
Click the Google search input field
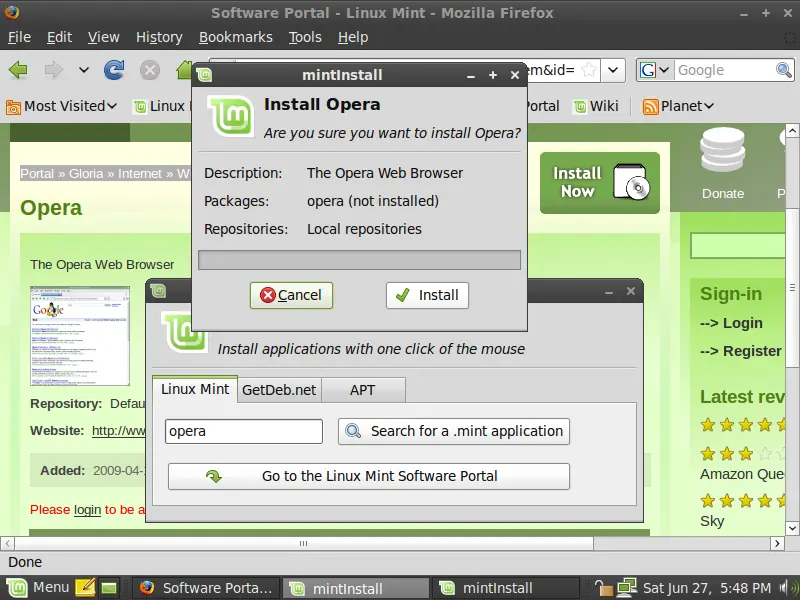724,70
